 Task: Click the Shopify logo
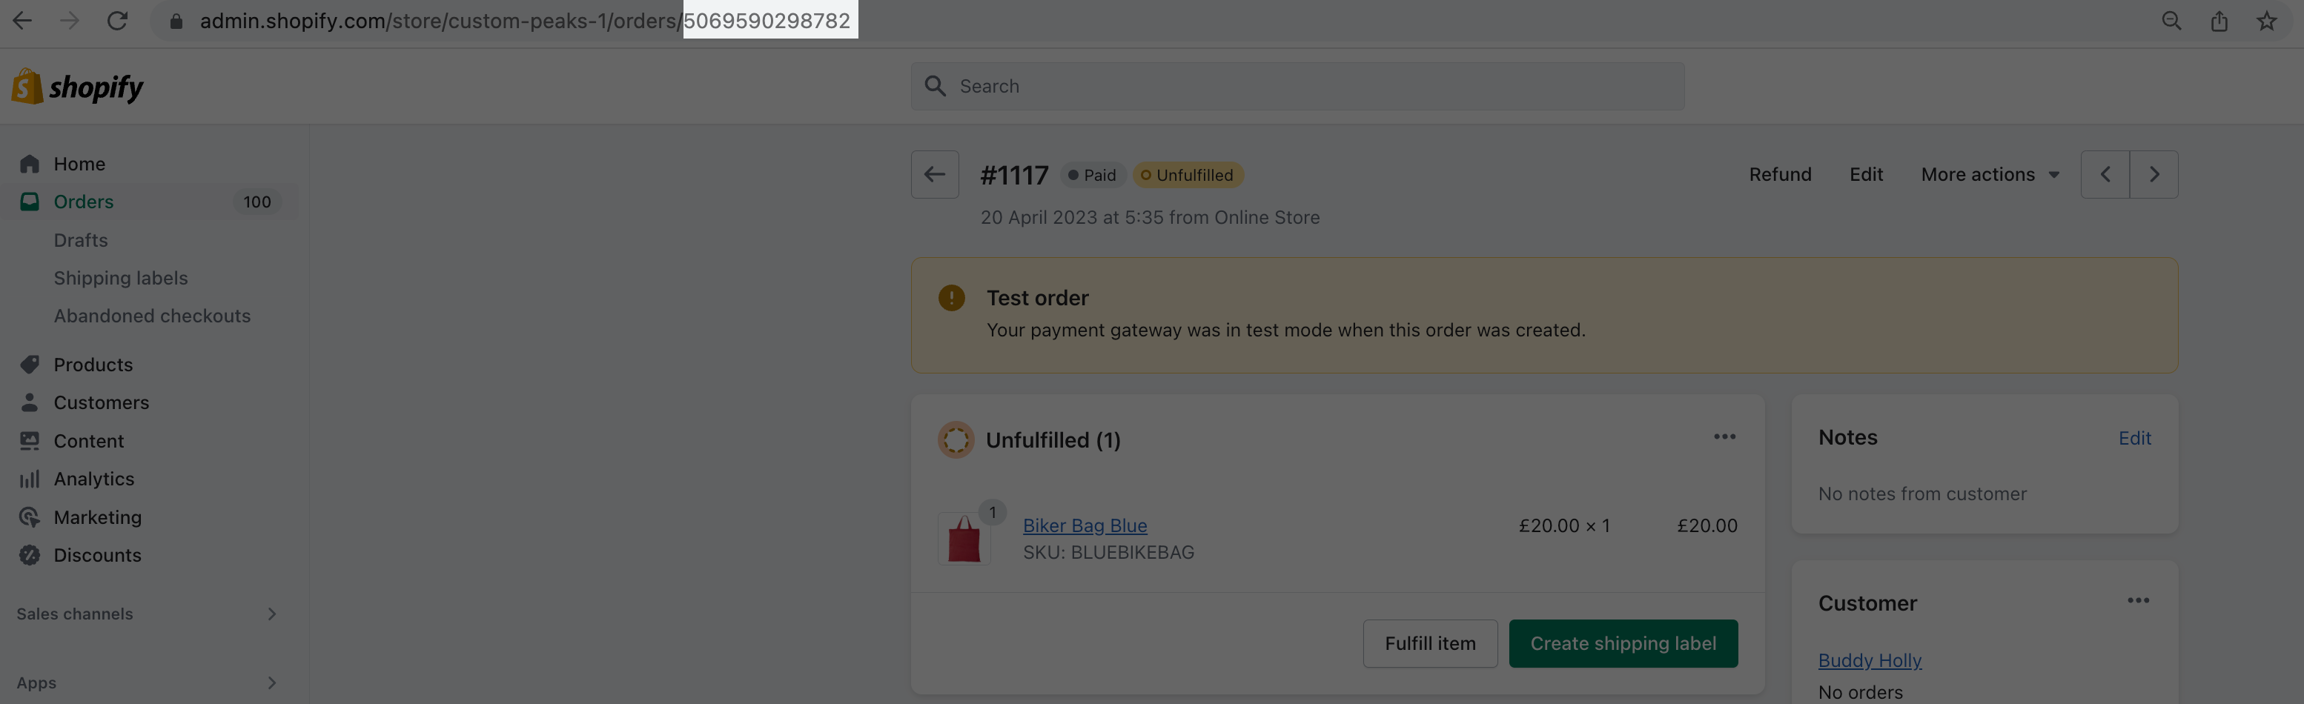click(78, 87)
